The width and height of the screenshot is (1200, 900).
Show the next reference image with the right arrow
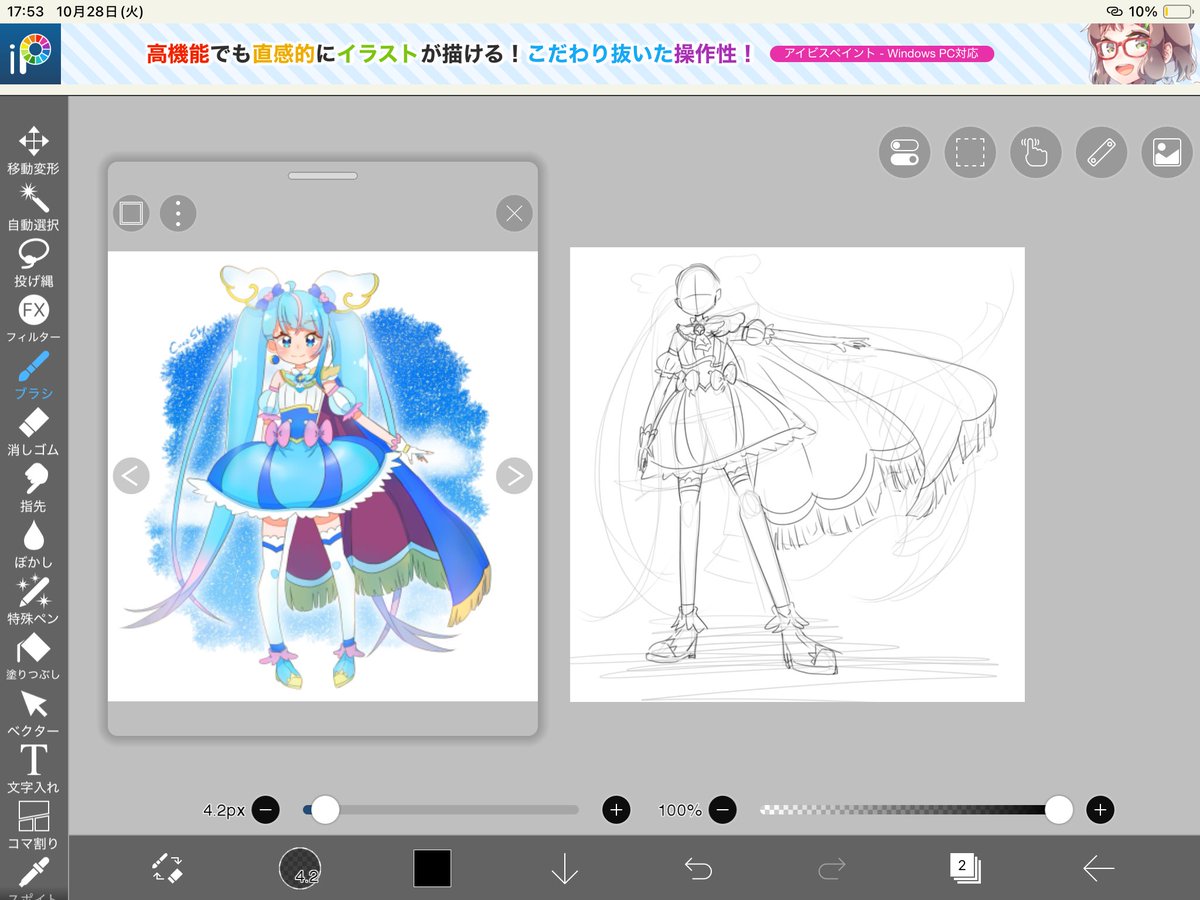[x=514, y=475]
